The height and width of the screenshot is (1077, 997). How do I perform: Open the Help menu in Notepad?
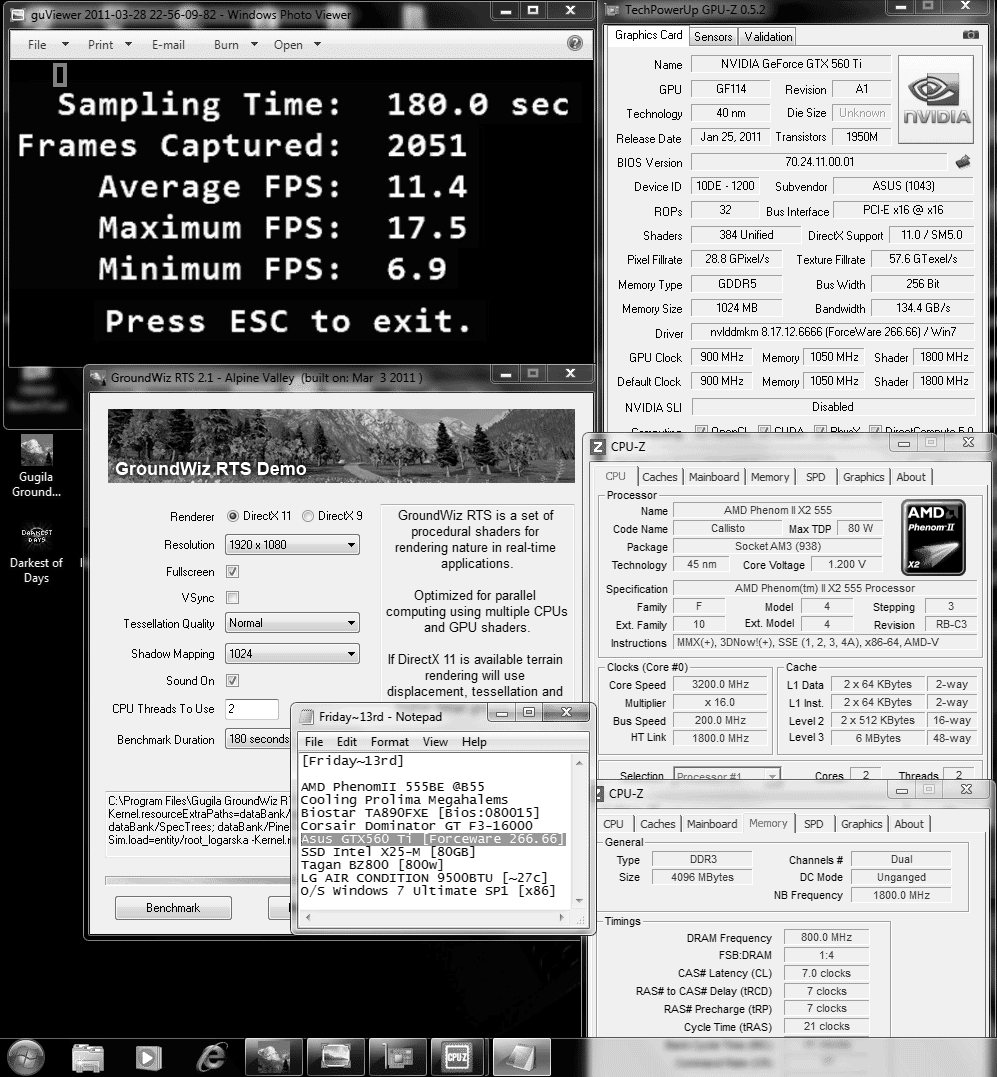pos(474,742)
